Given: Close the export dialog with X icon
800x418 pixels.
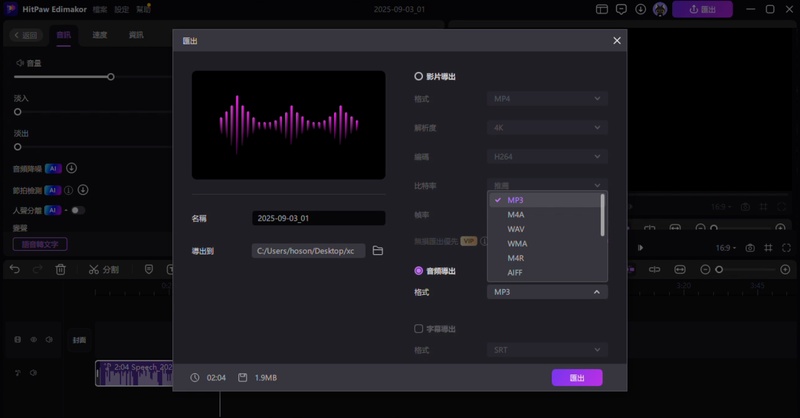Looking at the screenshot, I should (617, 41).
